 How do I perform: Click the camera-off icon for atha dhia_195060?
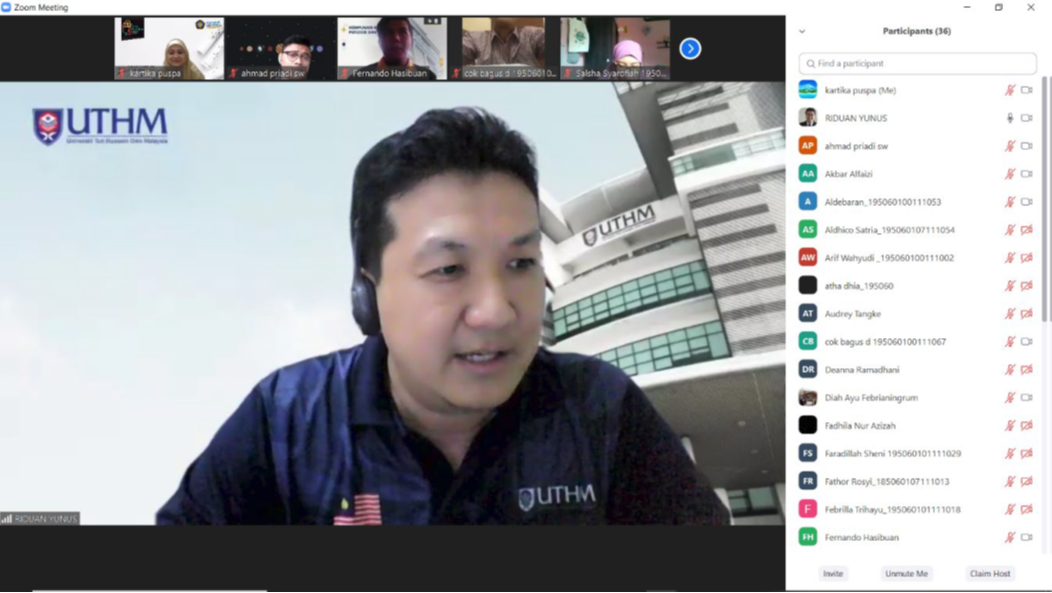pos(1027,286)
